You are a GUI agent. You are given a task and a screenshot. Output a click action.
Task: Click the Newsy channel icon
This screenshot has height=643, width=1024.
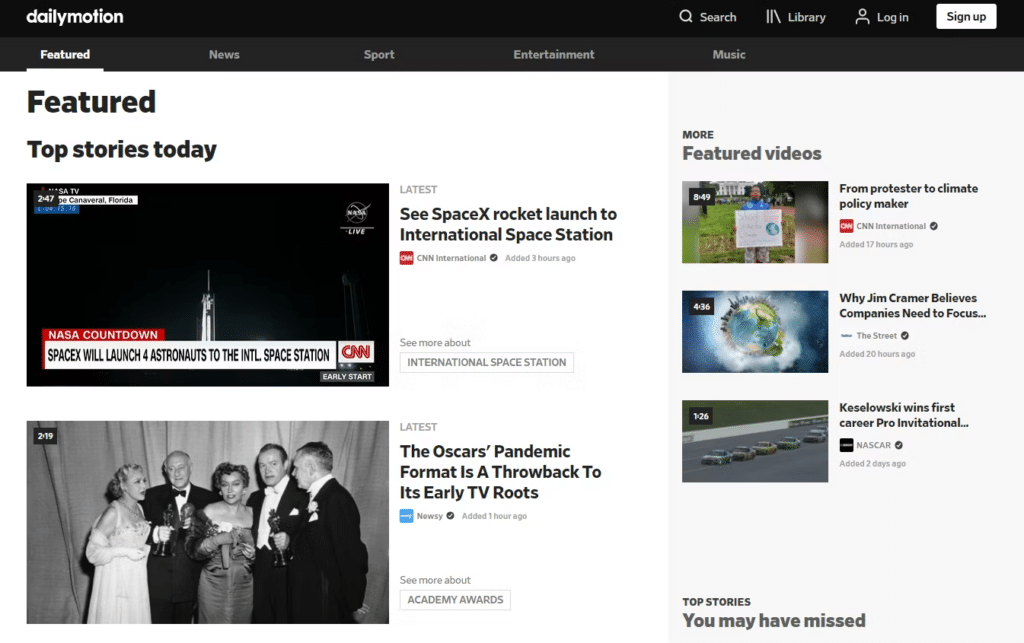(x=406, y=516)
